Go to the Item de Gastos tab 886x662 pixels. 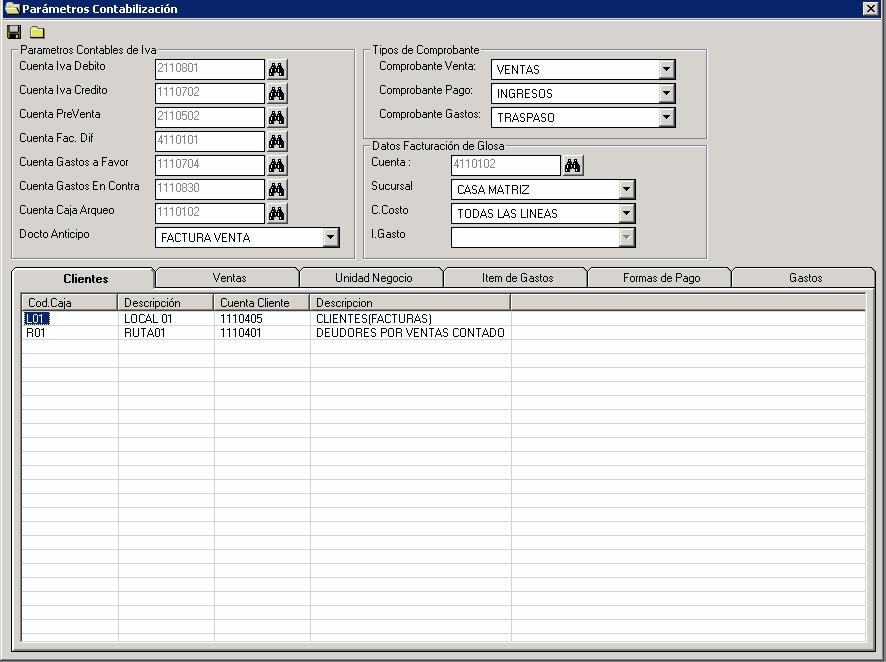pyautogui.click(x=518, y=278)
